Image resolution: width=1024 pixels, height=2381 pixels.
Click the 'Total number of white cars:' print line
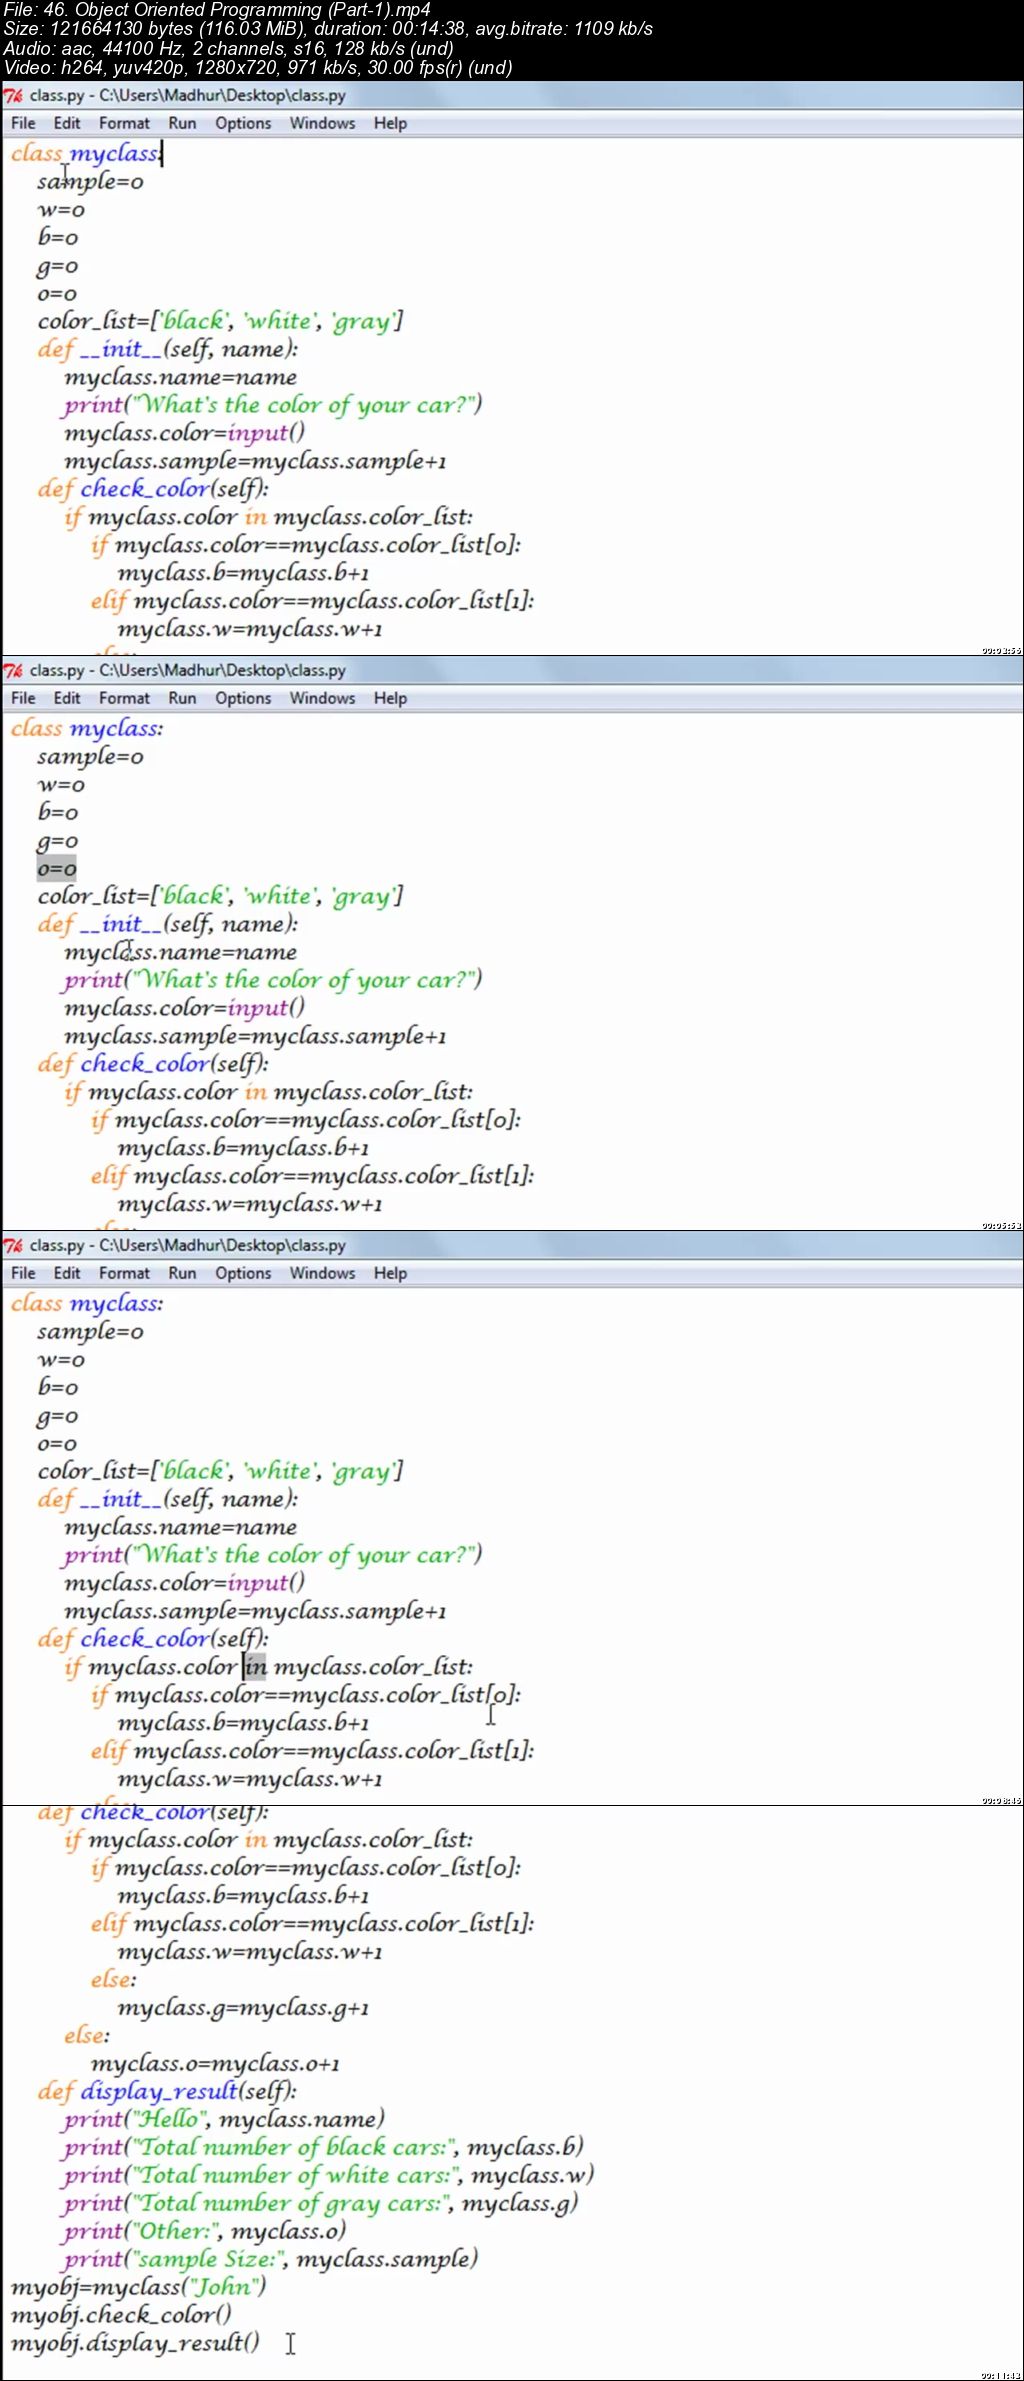328,2175
